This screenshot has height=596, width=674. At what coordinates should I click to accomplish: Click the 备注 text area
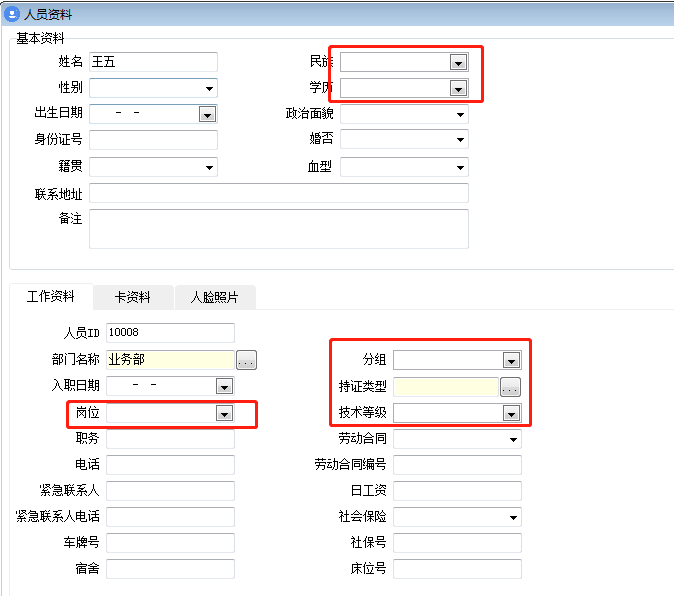[x=279, y=229]
